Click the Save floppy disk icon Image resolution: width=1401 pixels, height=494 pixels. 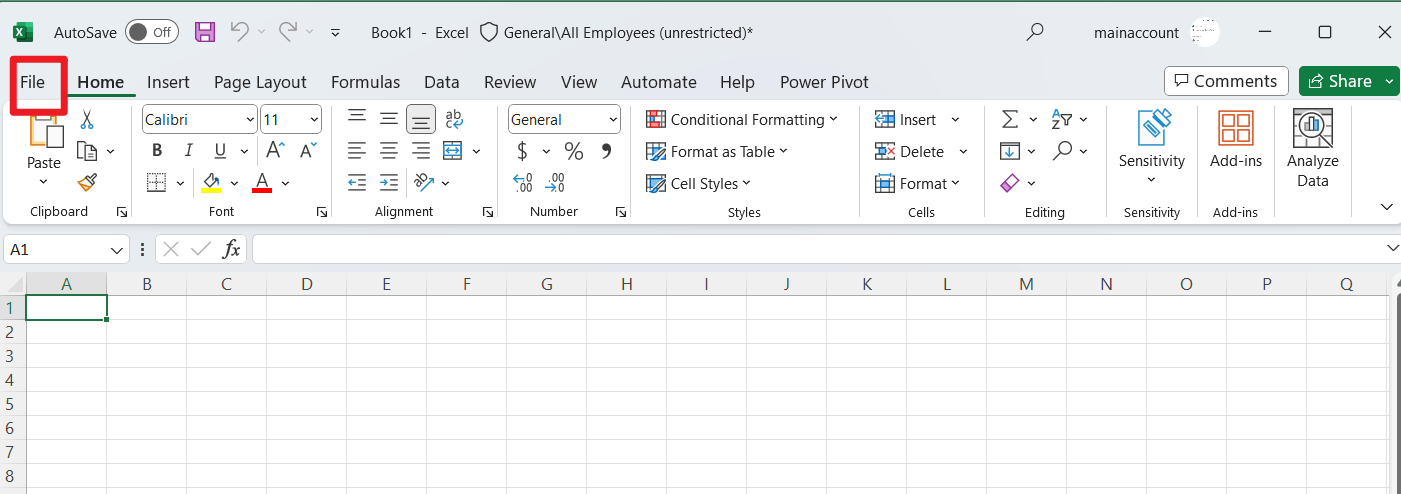point(205,32)
